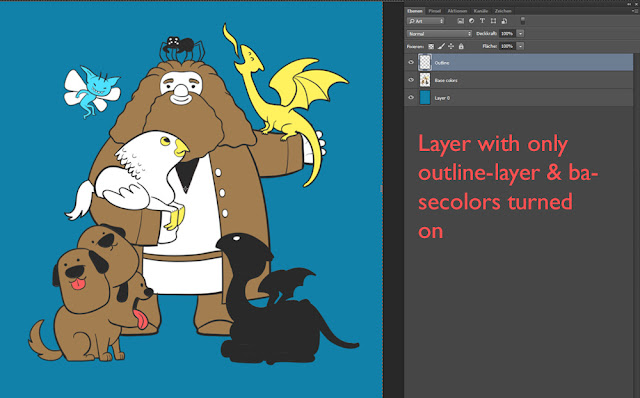This screenshot has height=398, width=640.
Task: Click the Deckkraft label
Action: (486, 33)
